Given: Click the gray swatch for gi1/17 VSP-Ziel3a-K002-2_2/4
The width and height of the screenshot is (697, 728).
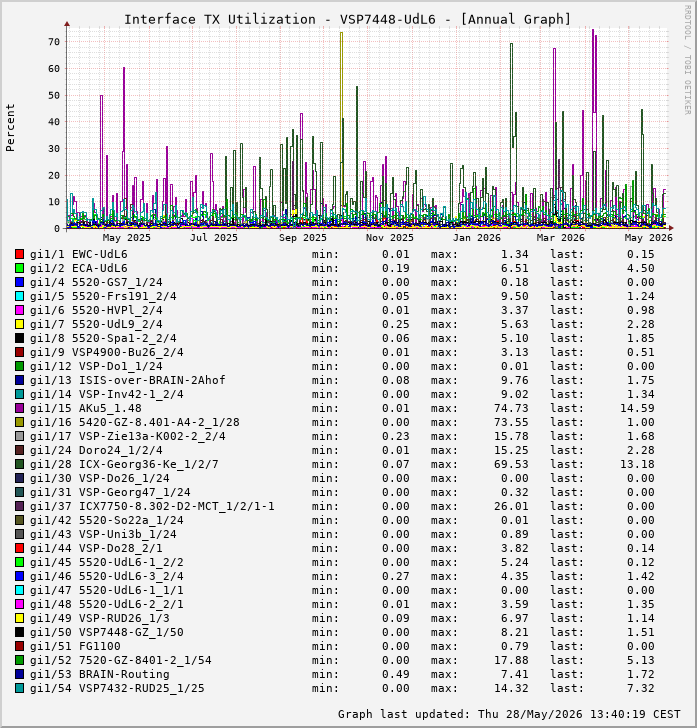Looking at the screenshot, I should tap(19, 436).
